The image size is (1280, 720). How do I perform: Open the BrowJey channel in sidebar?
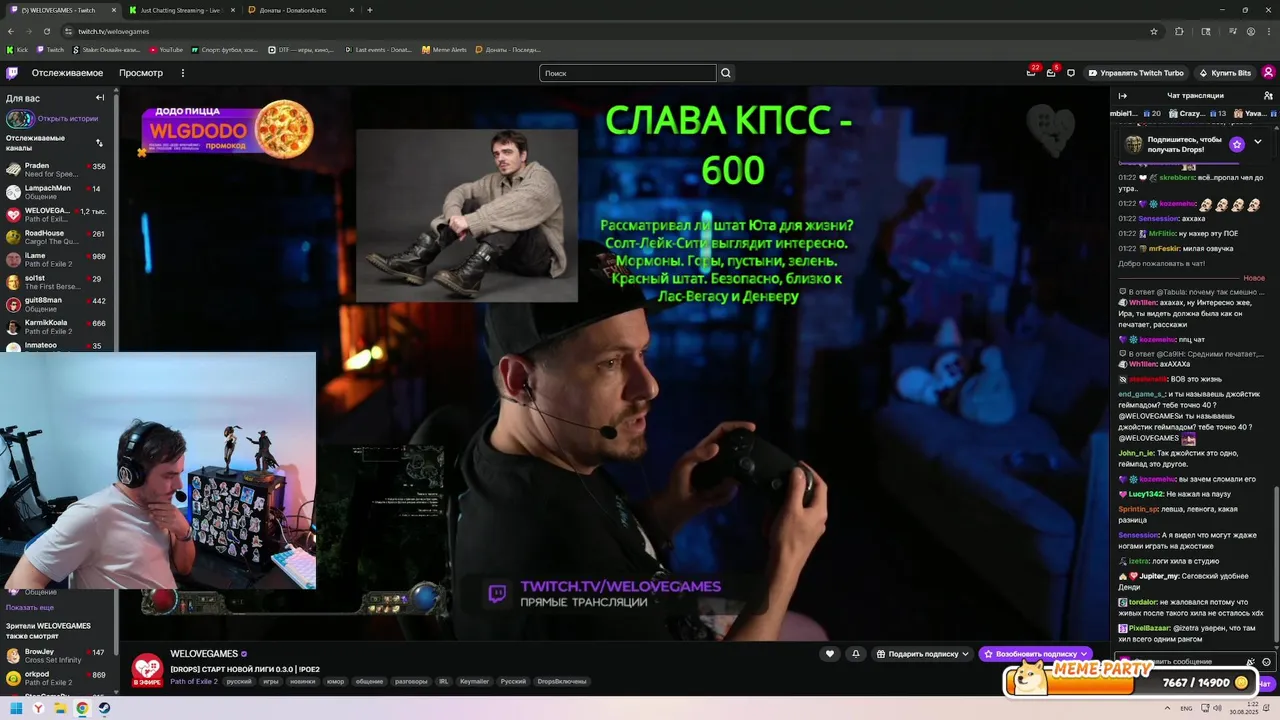[x=56, y=655]
